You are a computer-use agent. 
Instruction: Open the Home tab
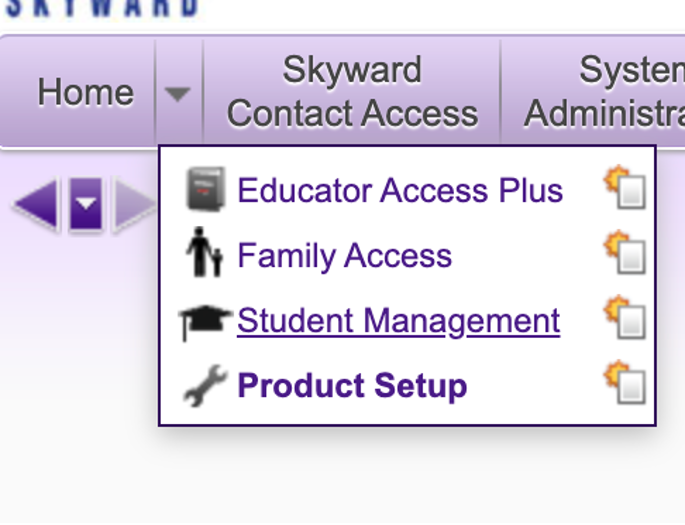(x=85, y=93)
